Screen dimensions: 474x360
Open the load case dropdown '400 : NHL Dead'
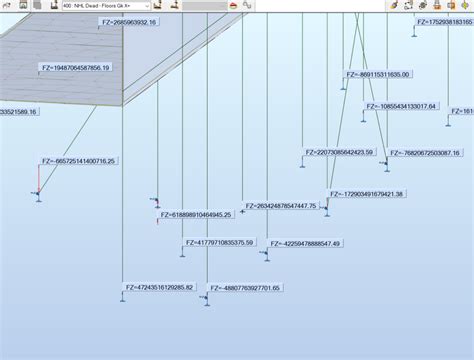click(x=106, y=6)
